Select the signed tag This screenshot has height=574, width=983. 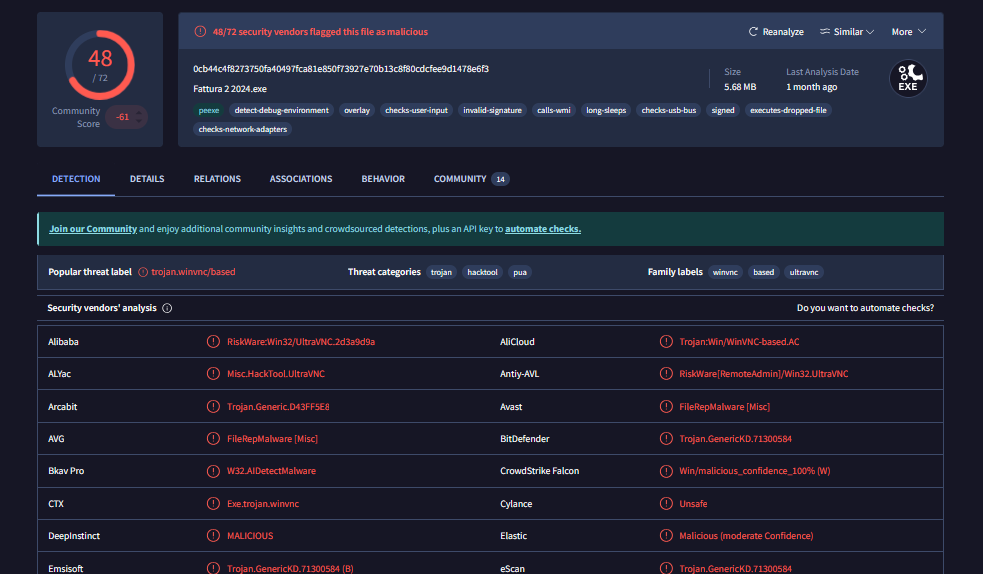pyautogui.click(x=723, y=110)
